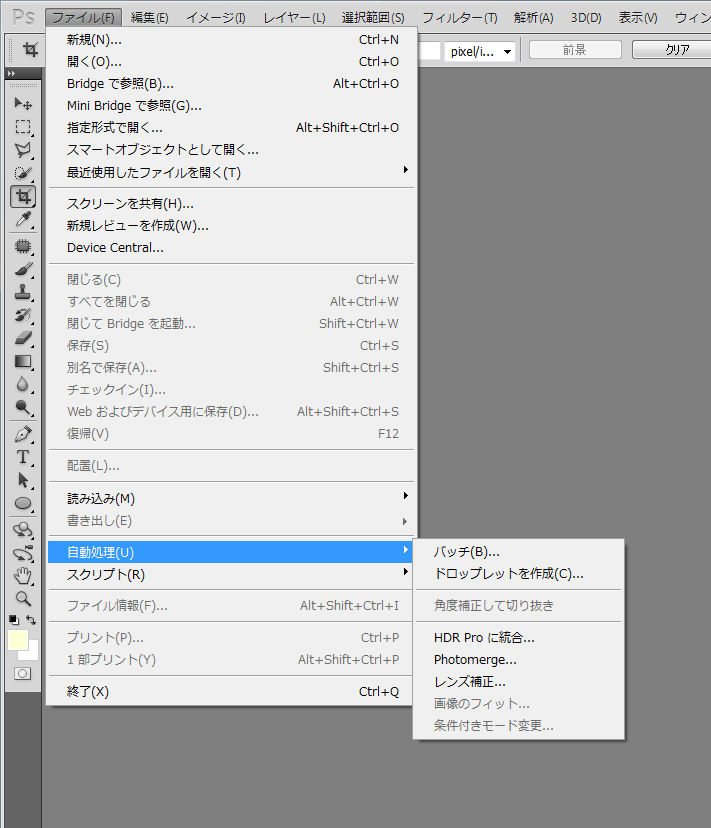This screenshot has height=828, width=711.
Task: Select the 3D Object Rotate tool
Action: (x=23, y=530)
